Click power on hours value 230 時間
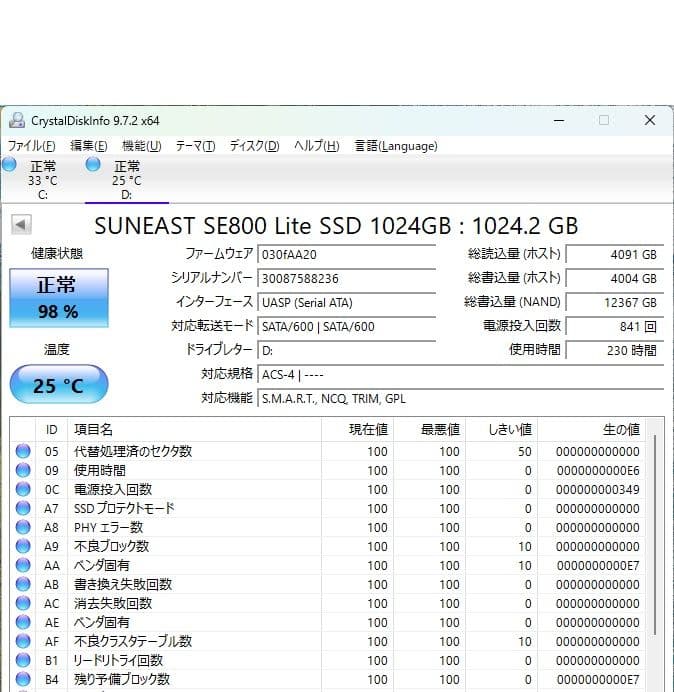 (x=615, y=350)
